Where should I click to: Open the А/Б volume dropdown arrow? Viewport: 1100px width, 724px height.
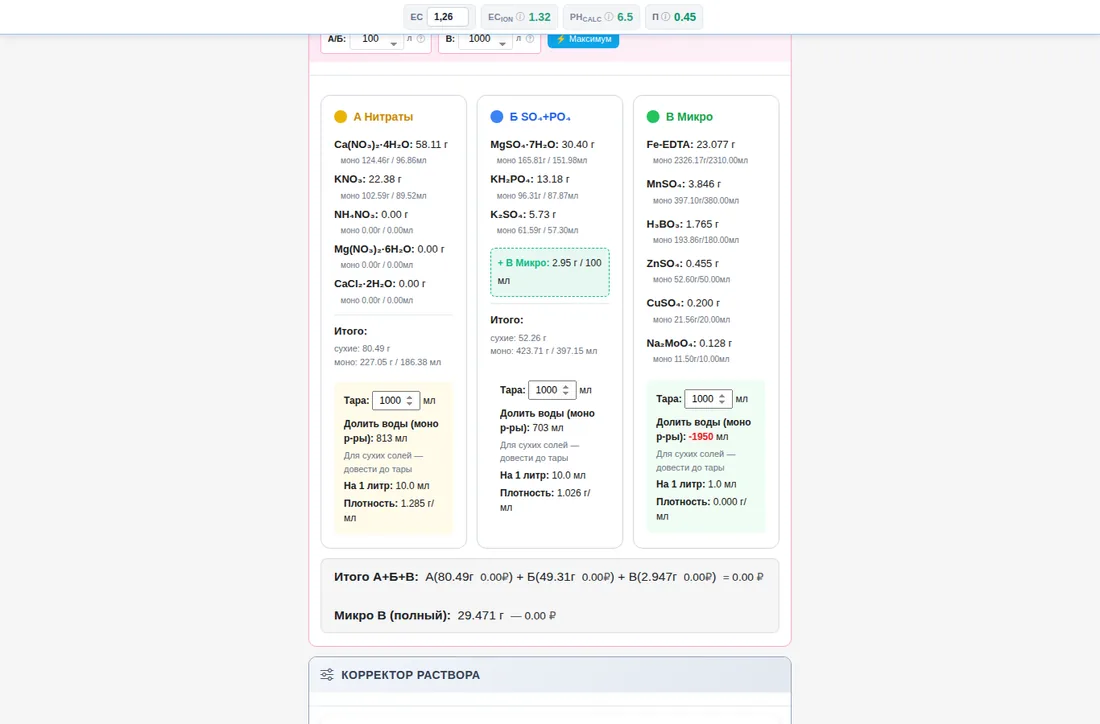coord(394,43)
